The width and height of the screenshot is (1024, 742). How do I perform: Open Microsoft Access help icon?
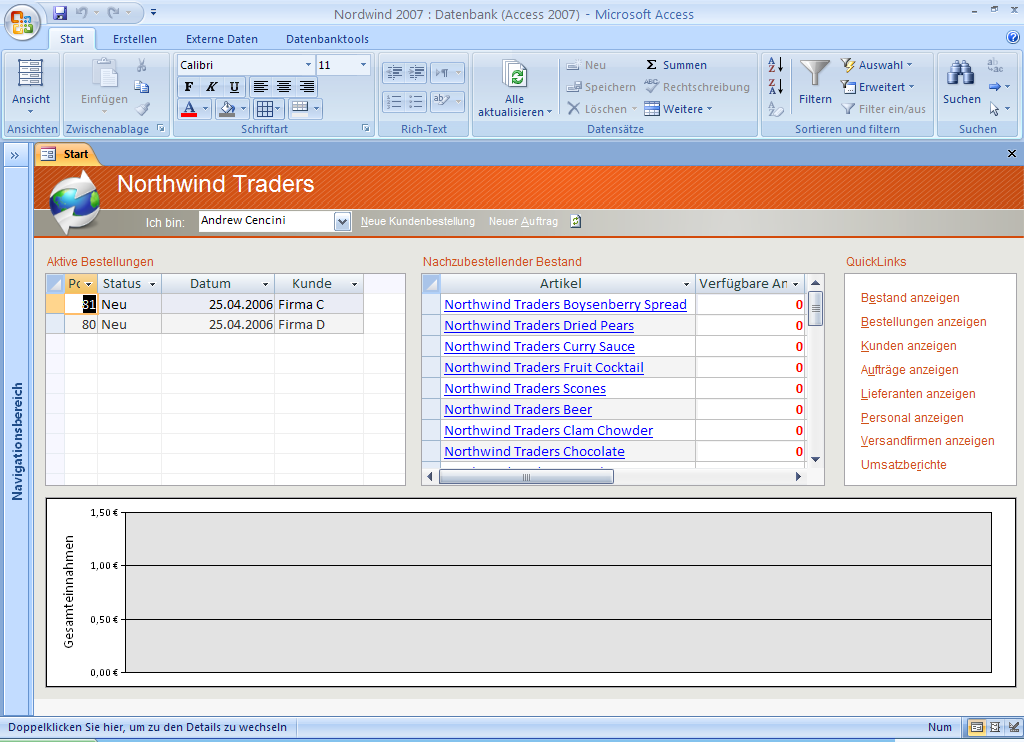(1013, 38)
